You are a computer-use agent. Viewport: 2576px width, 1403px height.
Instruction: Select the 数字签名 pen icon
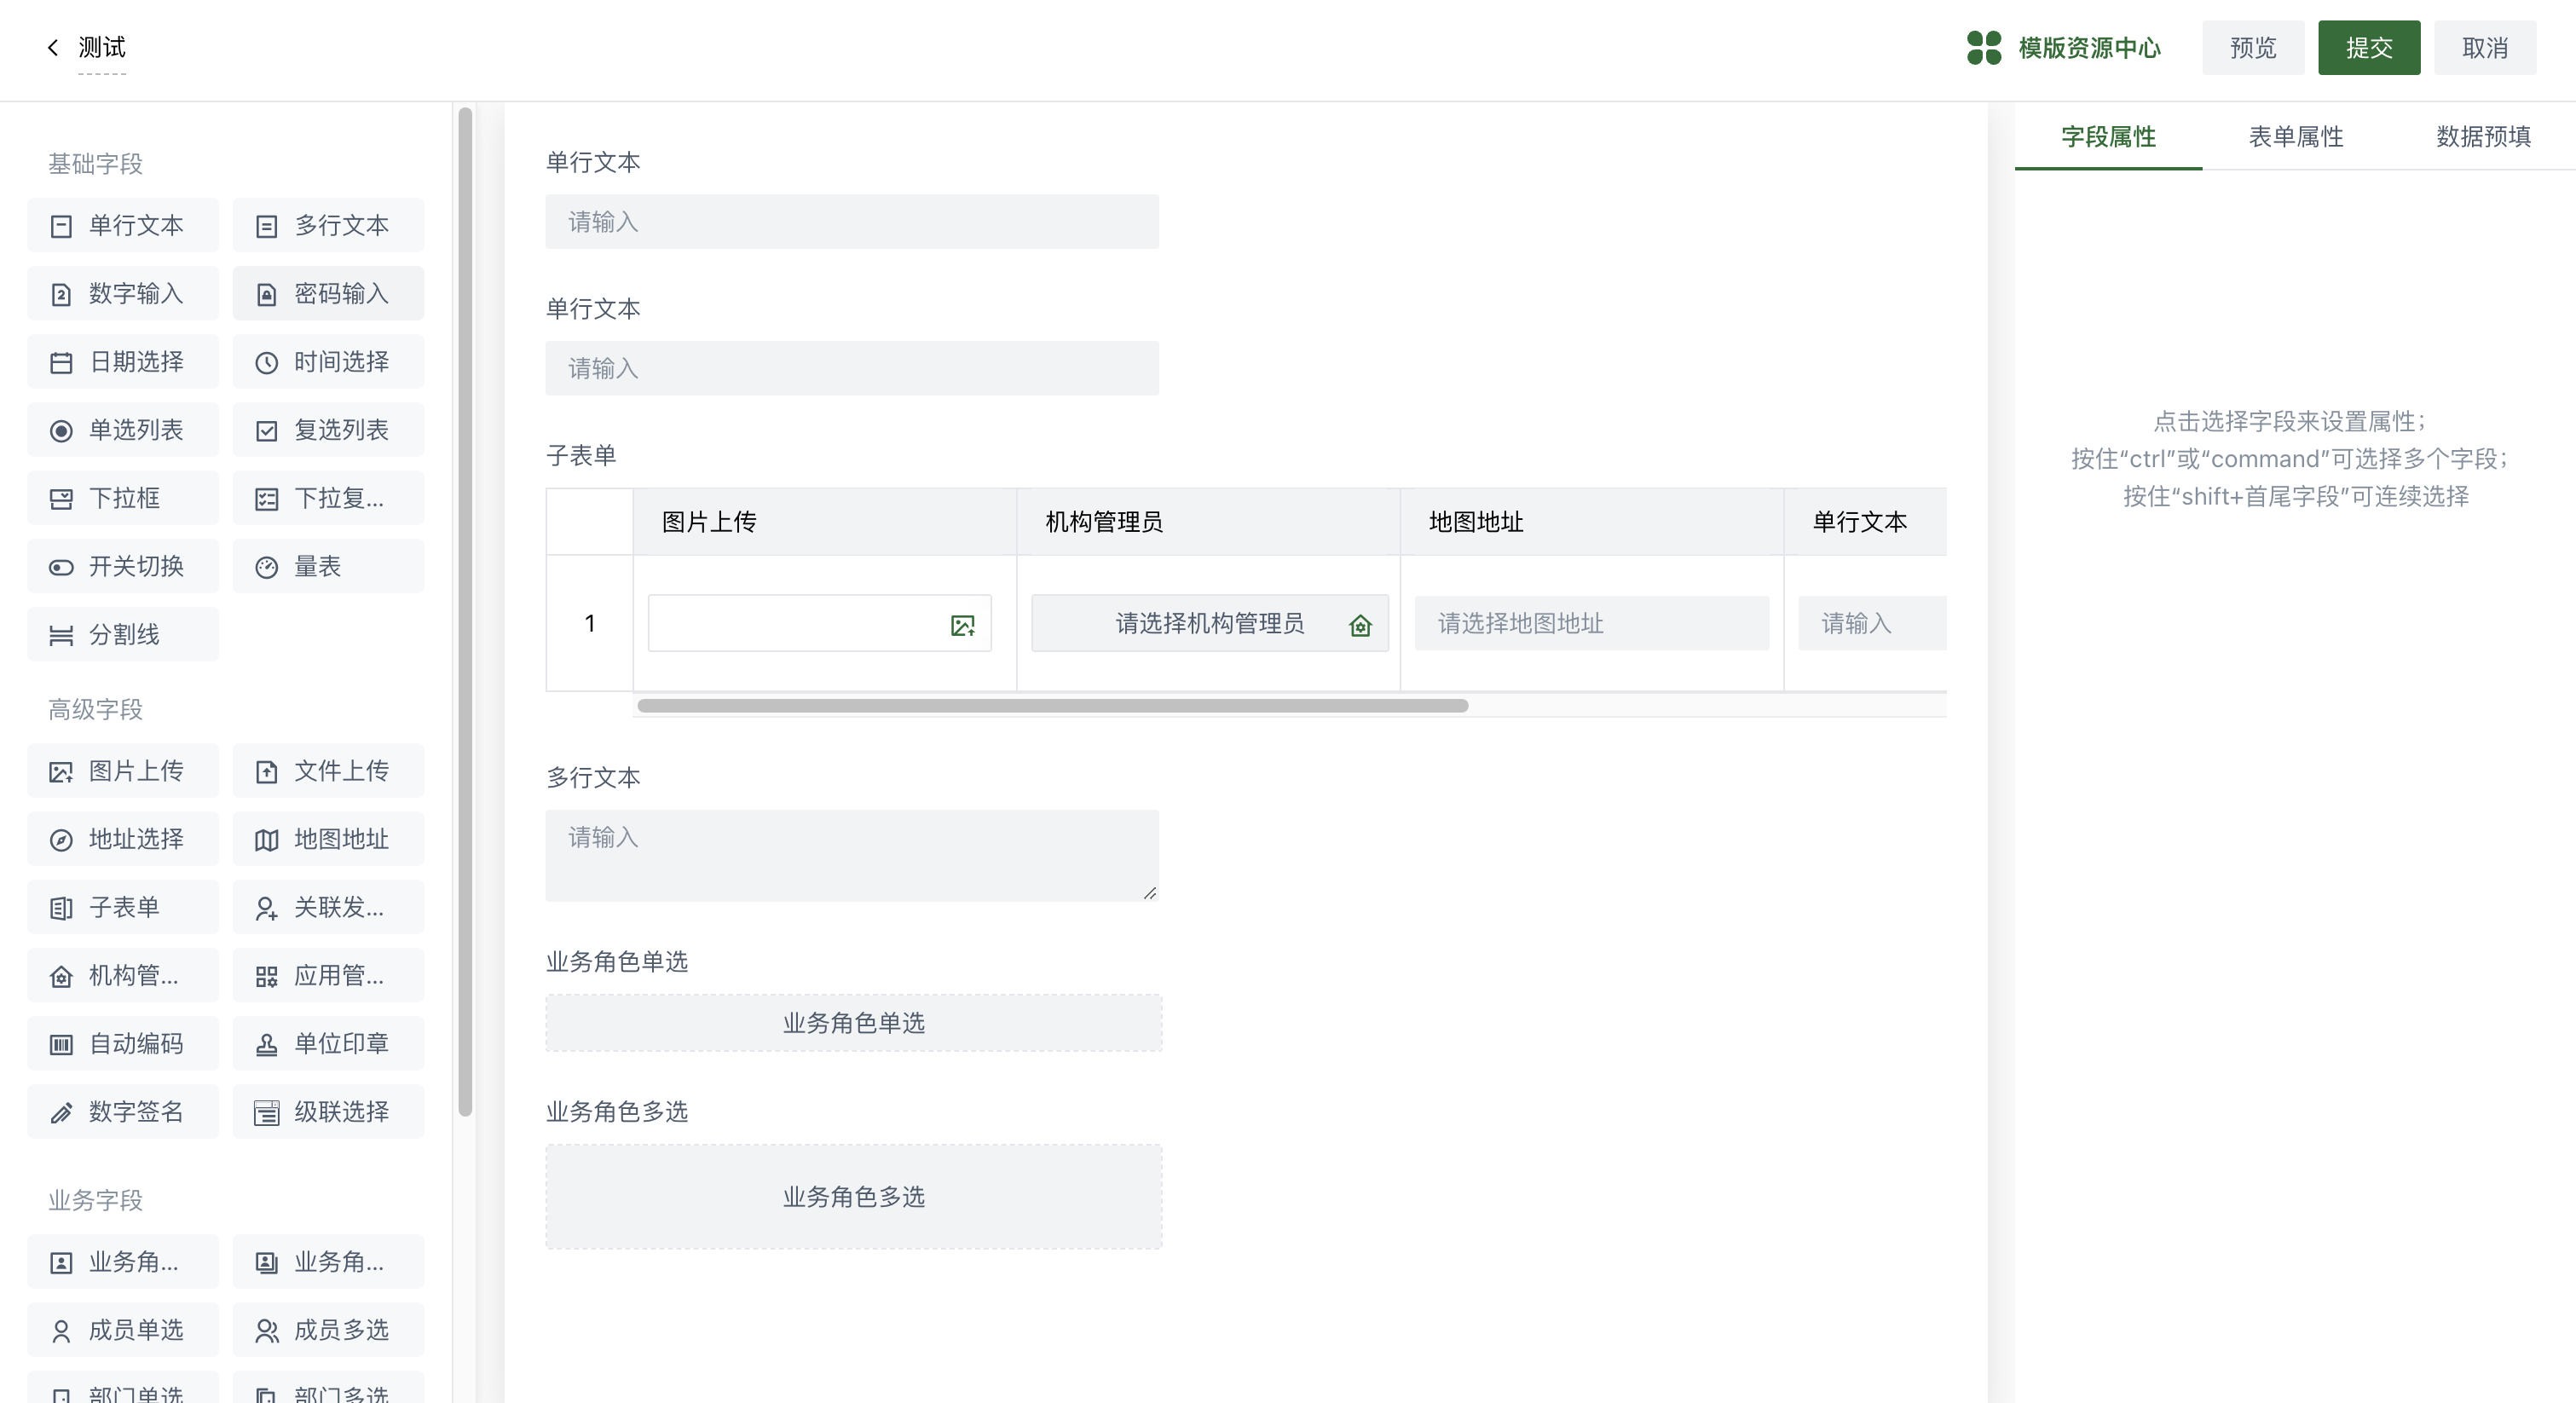(x=61, y=1112)
